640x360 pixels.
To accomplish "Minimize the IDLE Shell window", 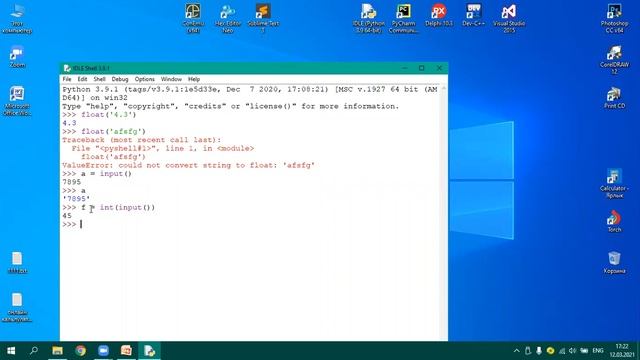I will pos(404,68).
